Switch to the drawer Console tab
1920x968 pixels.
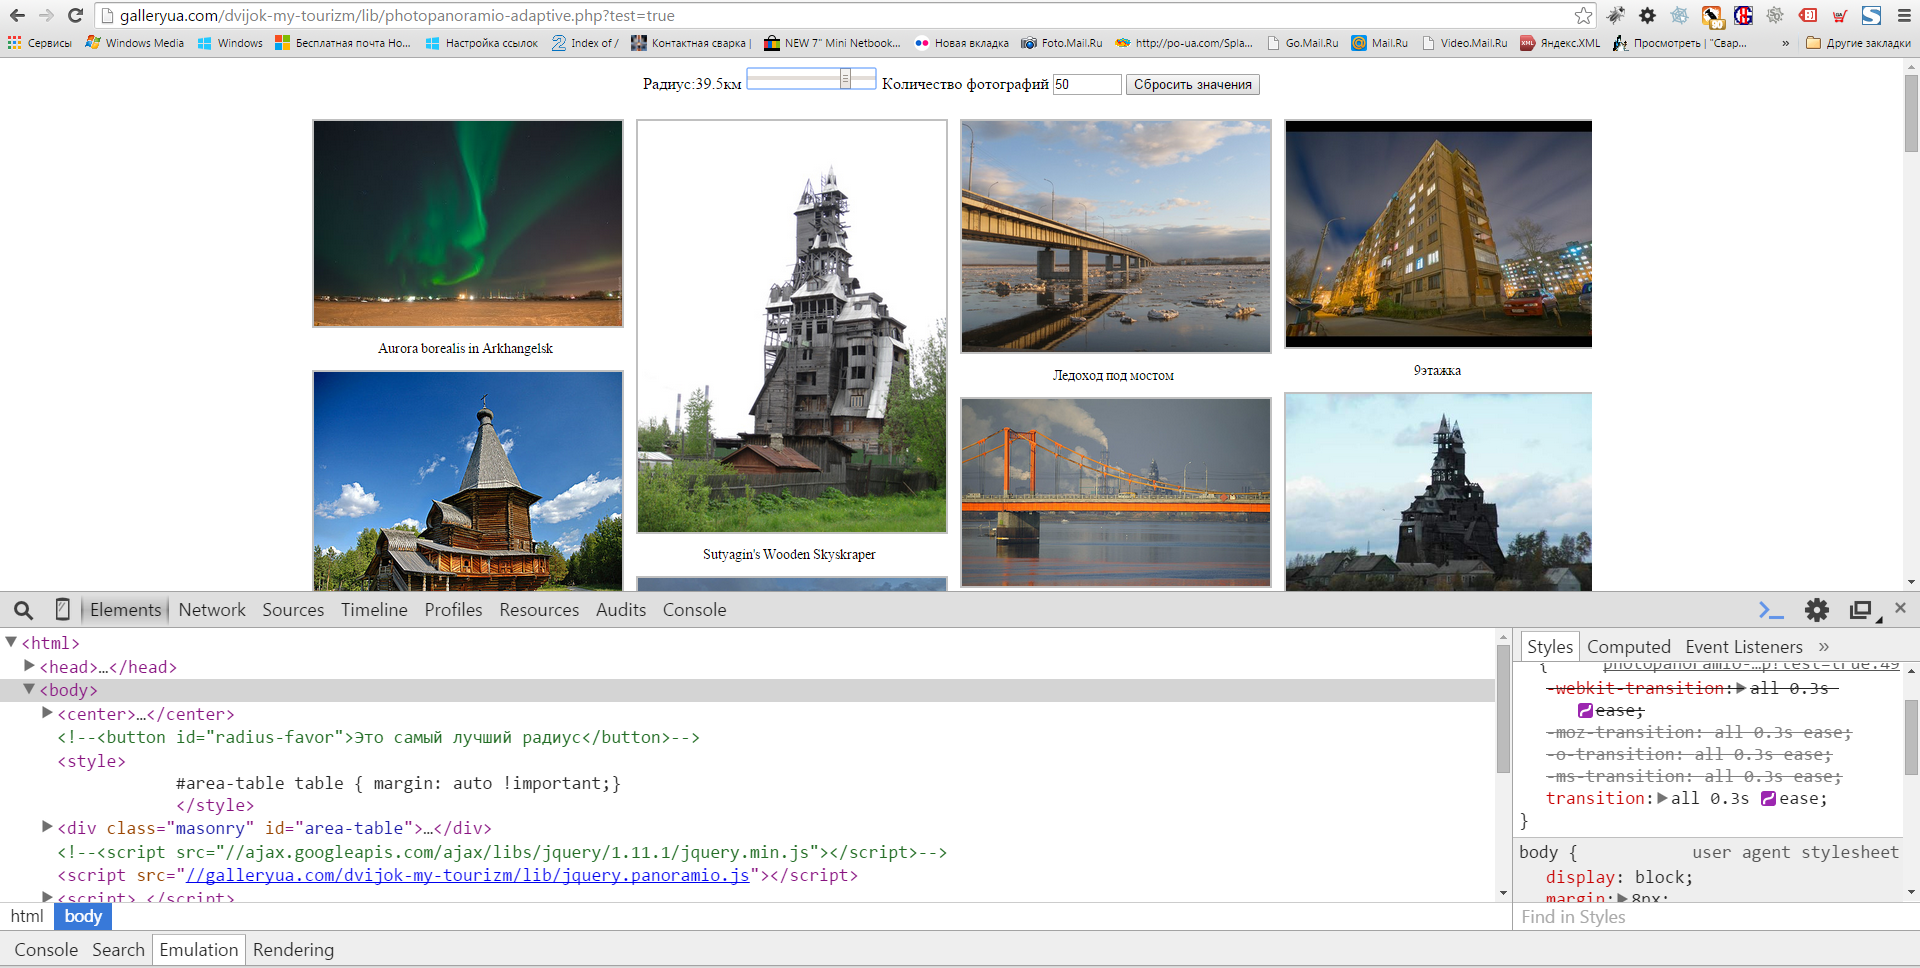[x=46, y=950]
